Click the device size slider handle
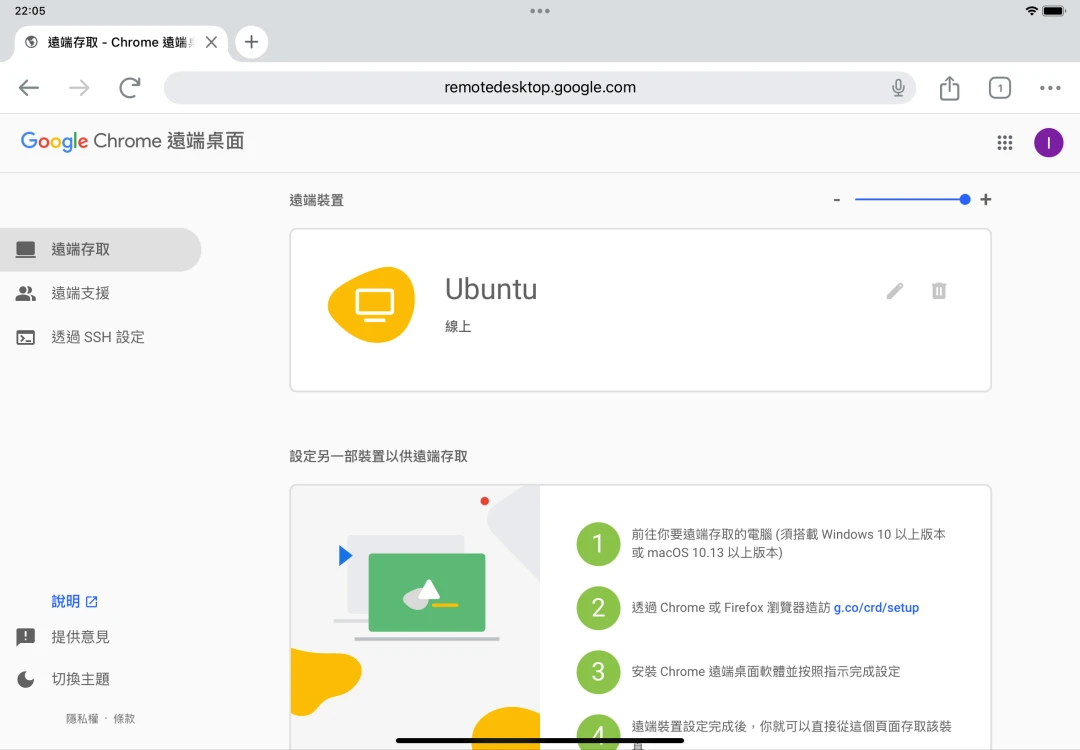 click(964, 200)
